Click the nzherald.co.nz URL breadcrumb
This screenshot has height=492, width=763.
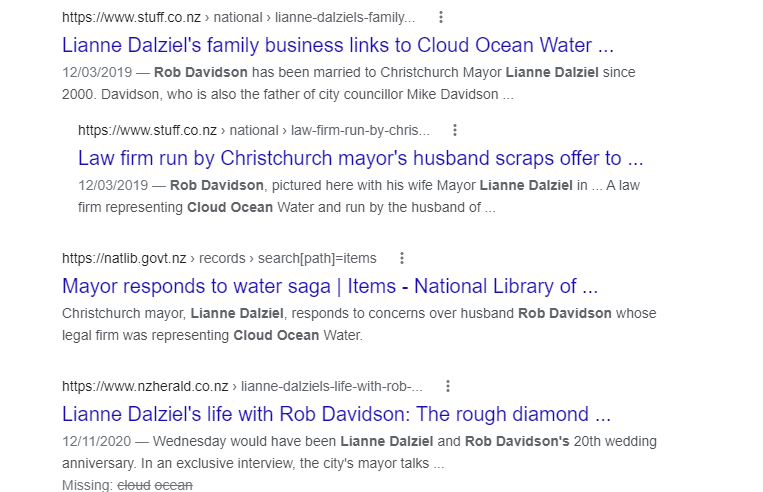(x=242, y=386)
